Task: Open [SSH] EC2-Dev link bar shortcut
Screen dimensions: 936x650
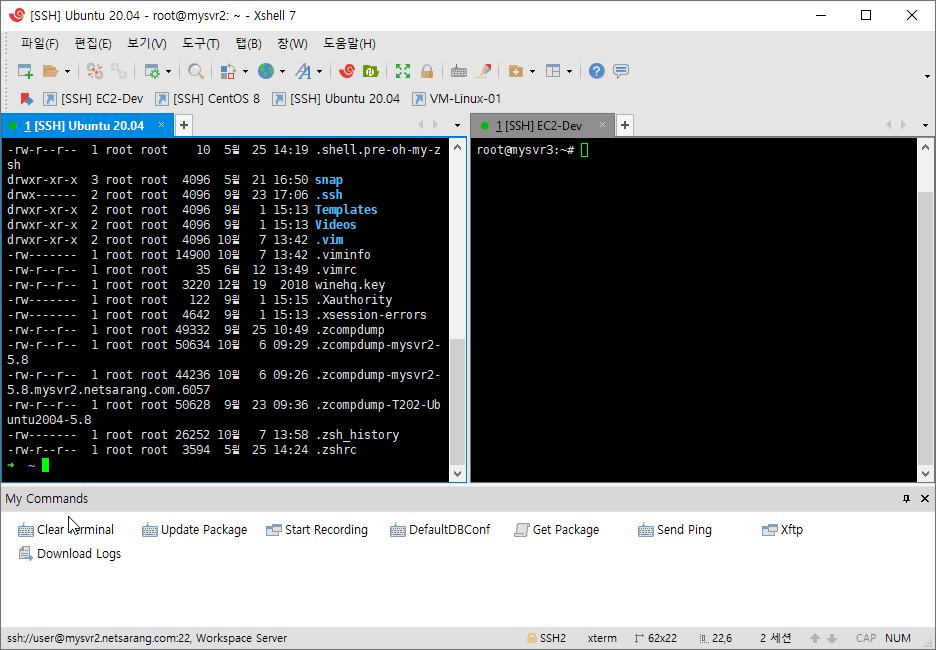Action: (93, 98)
